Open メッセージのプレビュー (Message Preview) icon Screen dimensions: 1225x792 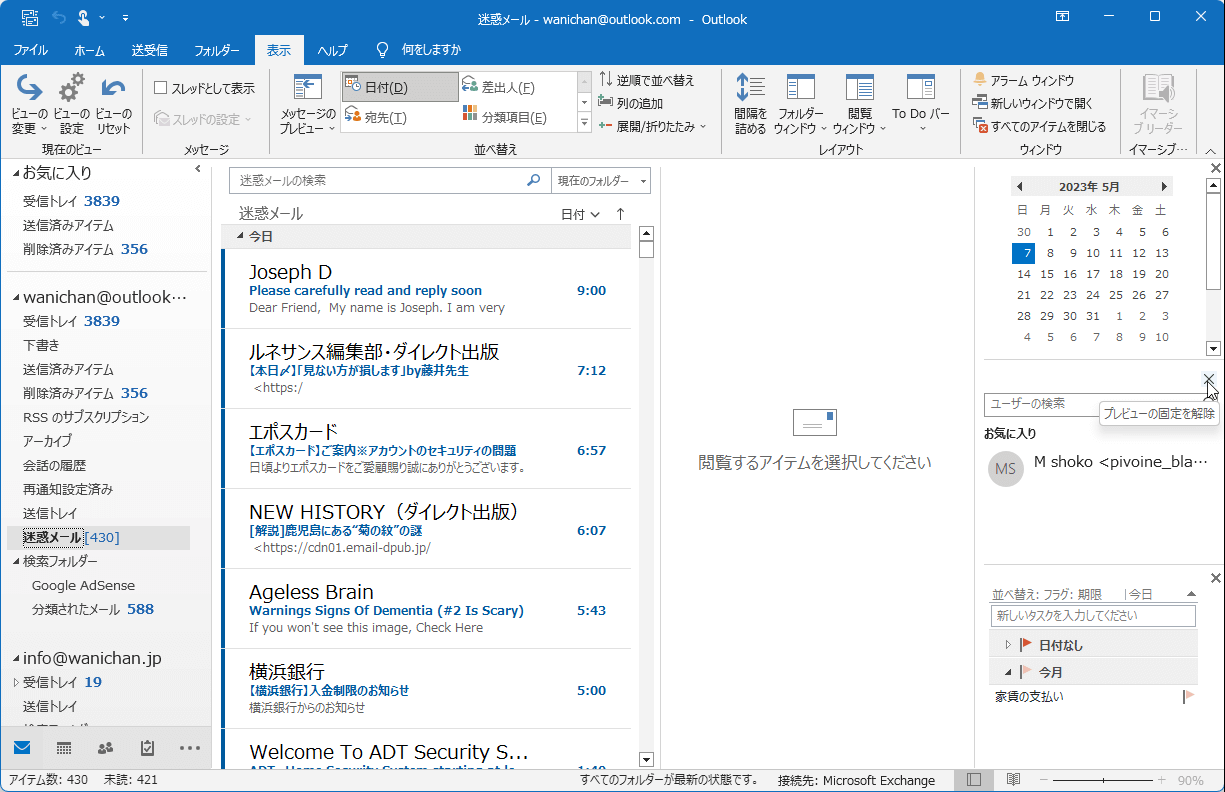(x=307, y=104)
